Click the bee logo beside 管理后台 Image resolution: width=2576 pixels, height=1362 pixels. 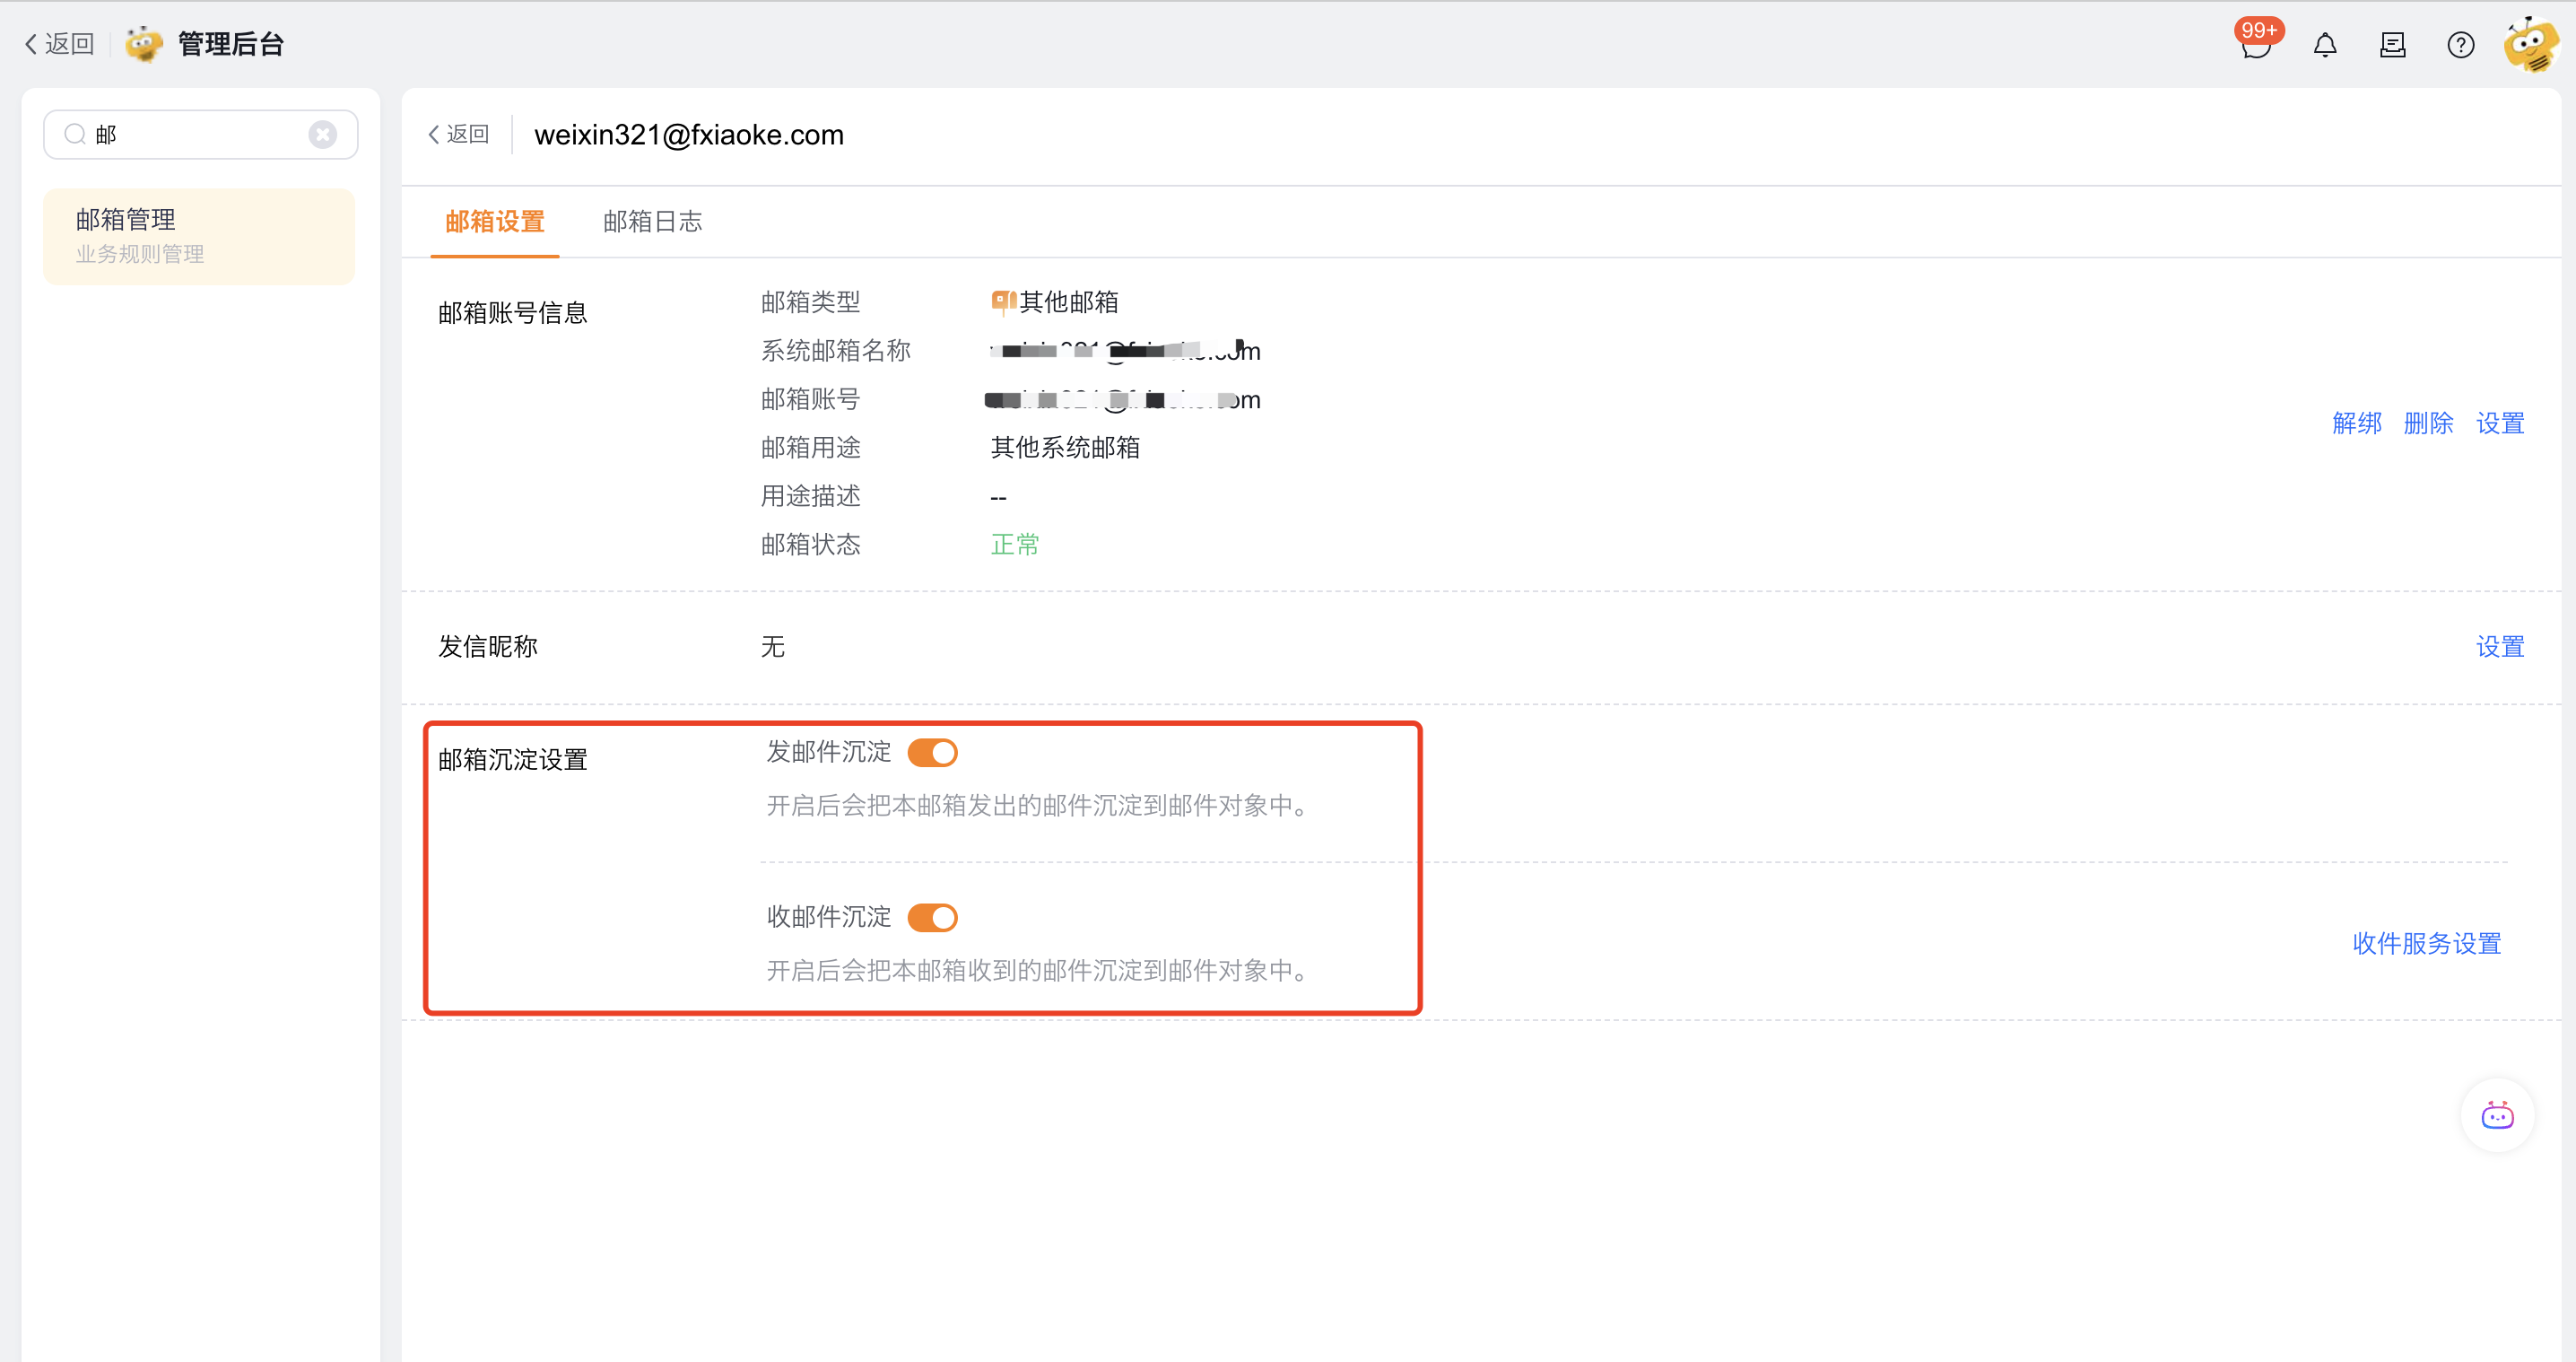pos(144,44)
